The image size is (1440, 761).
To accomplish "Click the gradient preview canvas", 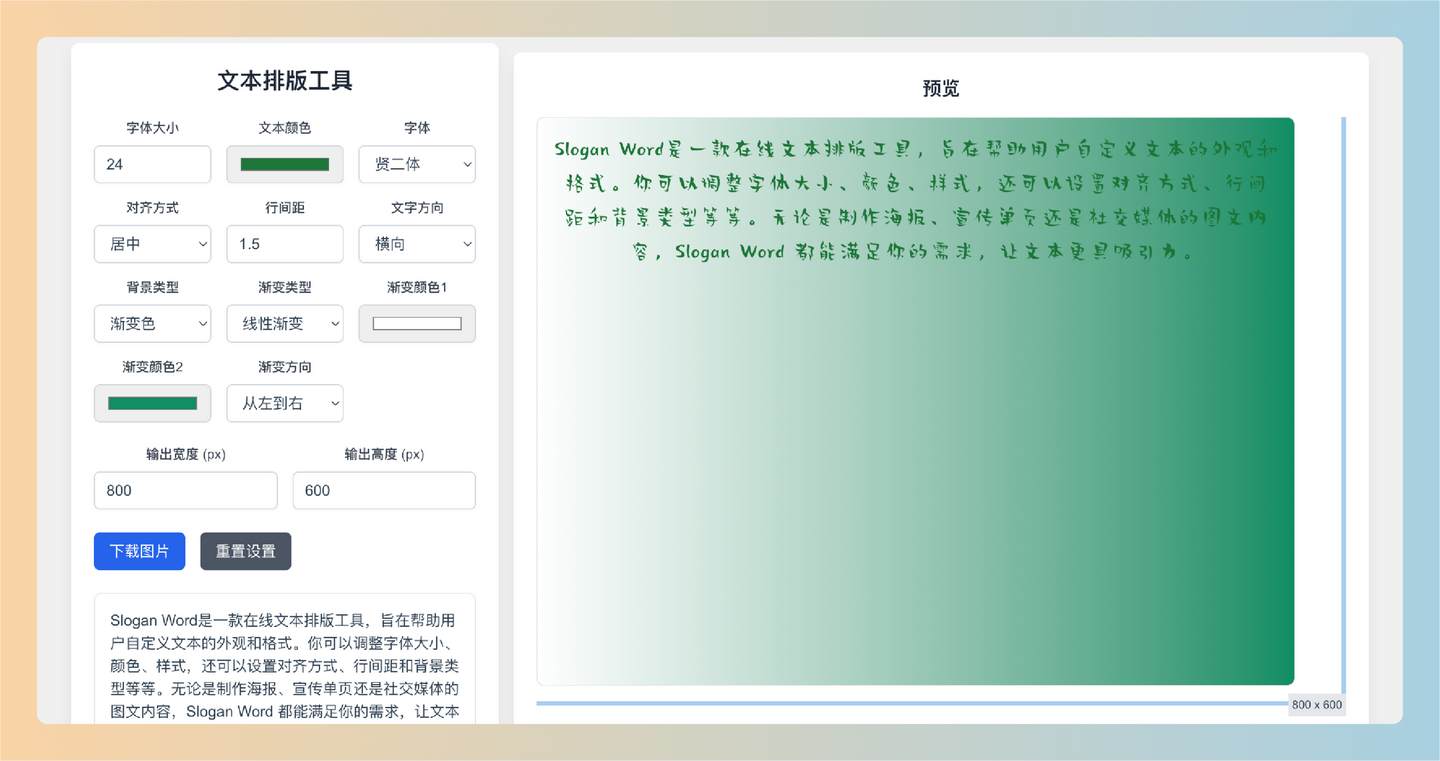I will pos(915,401).
